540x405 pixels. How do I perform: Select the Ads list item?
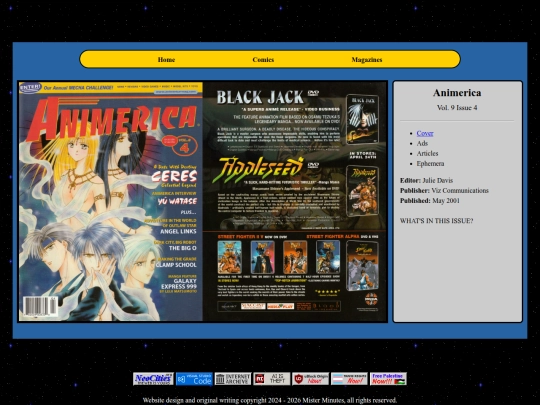[422, 143]
